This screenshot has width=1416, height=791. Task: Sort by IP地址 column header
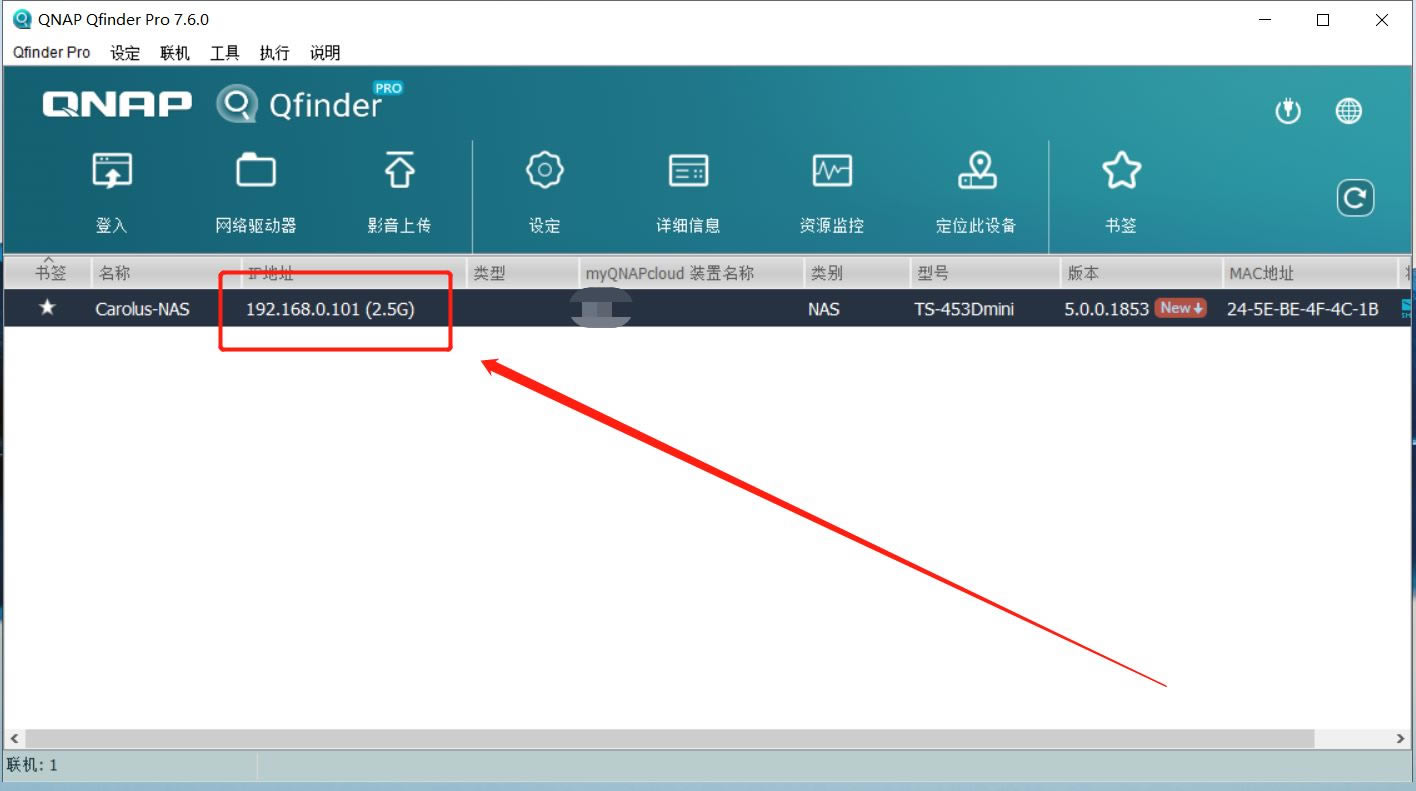tap(354, 273)
